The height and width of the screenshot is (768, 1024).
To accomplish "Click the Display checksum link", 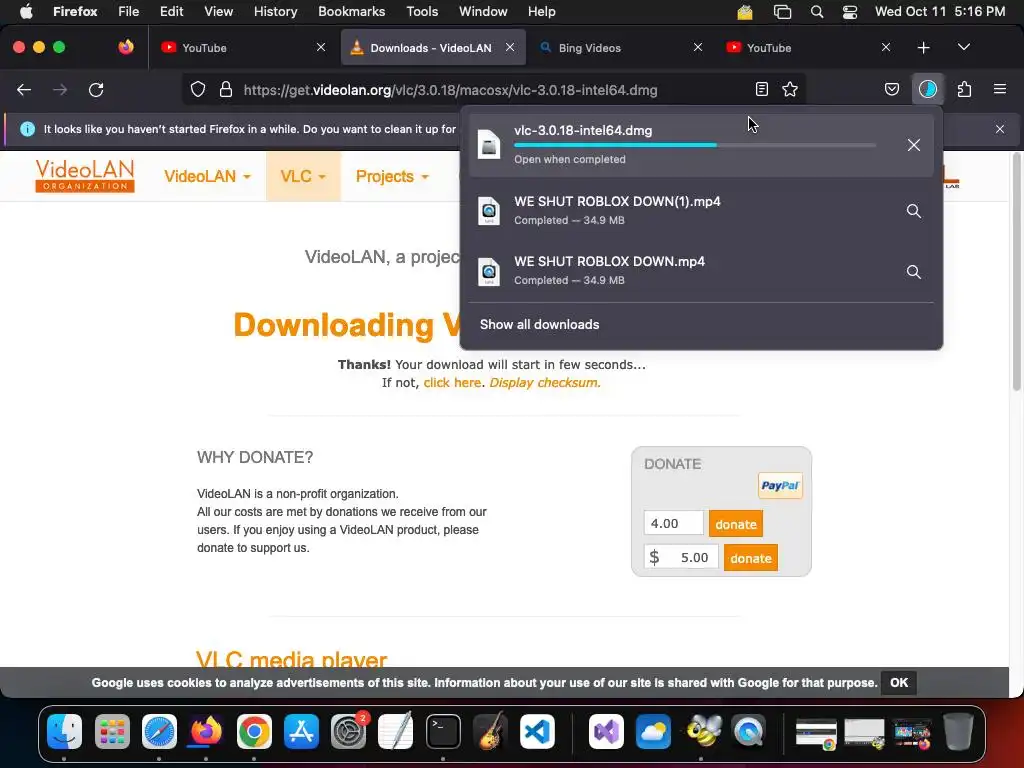I will click(x=545, y=383).
